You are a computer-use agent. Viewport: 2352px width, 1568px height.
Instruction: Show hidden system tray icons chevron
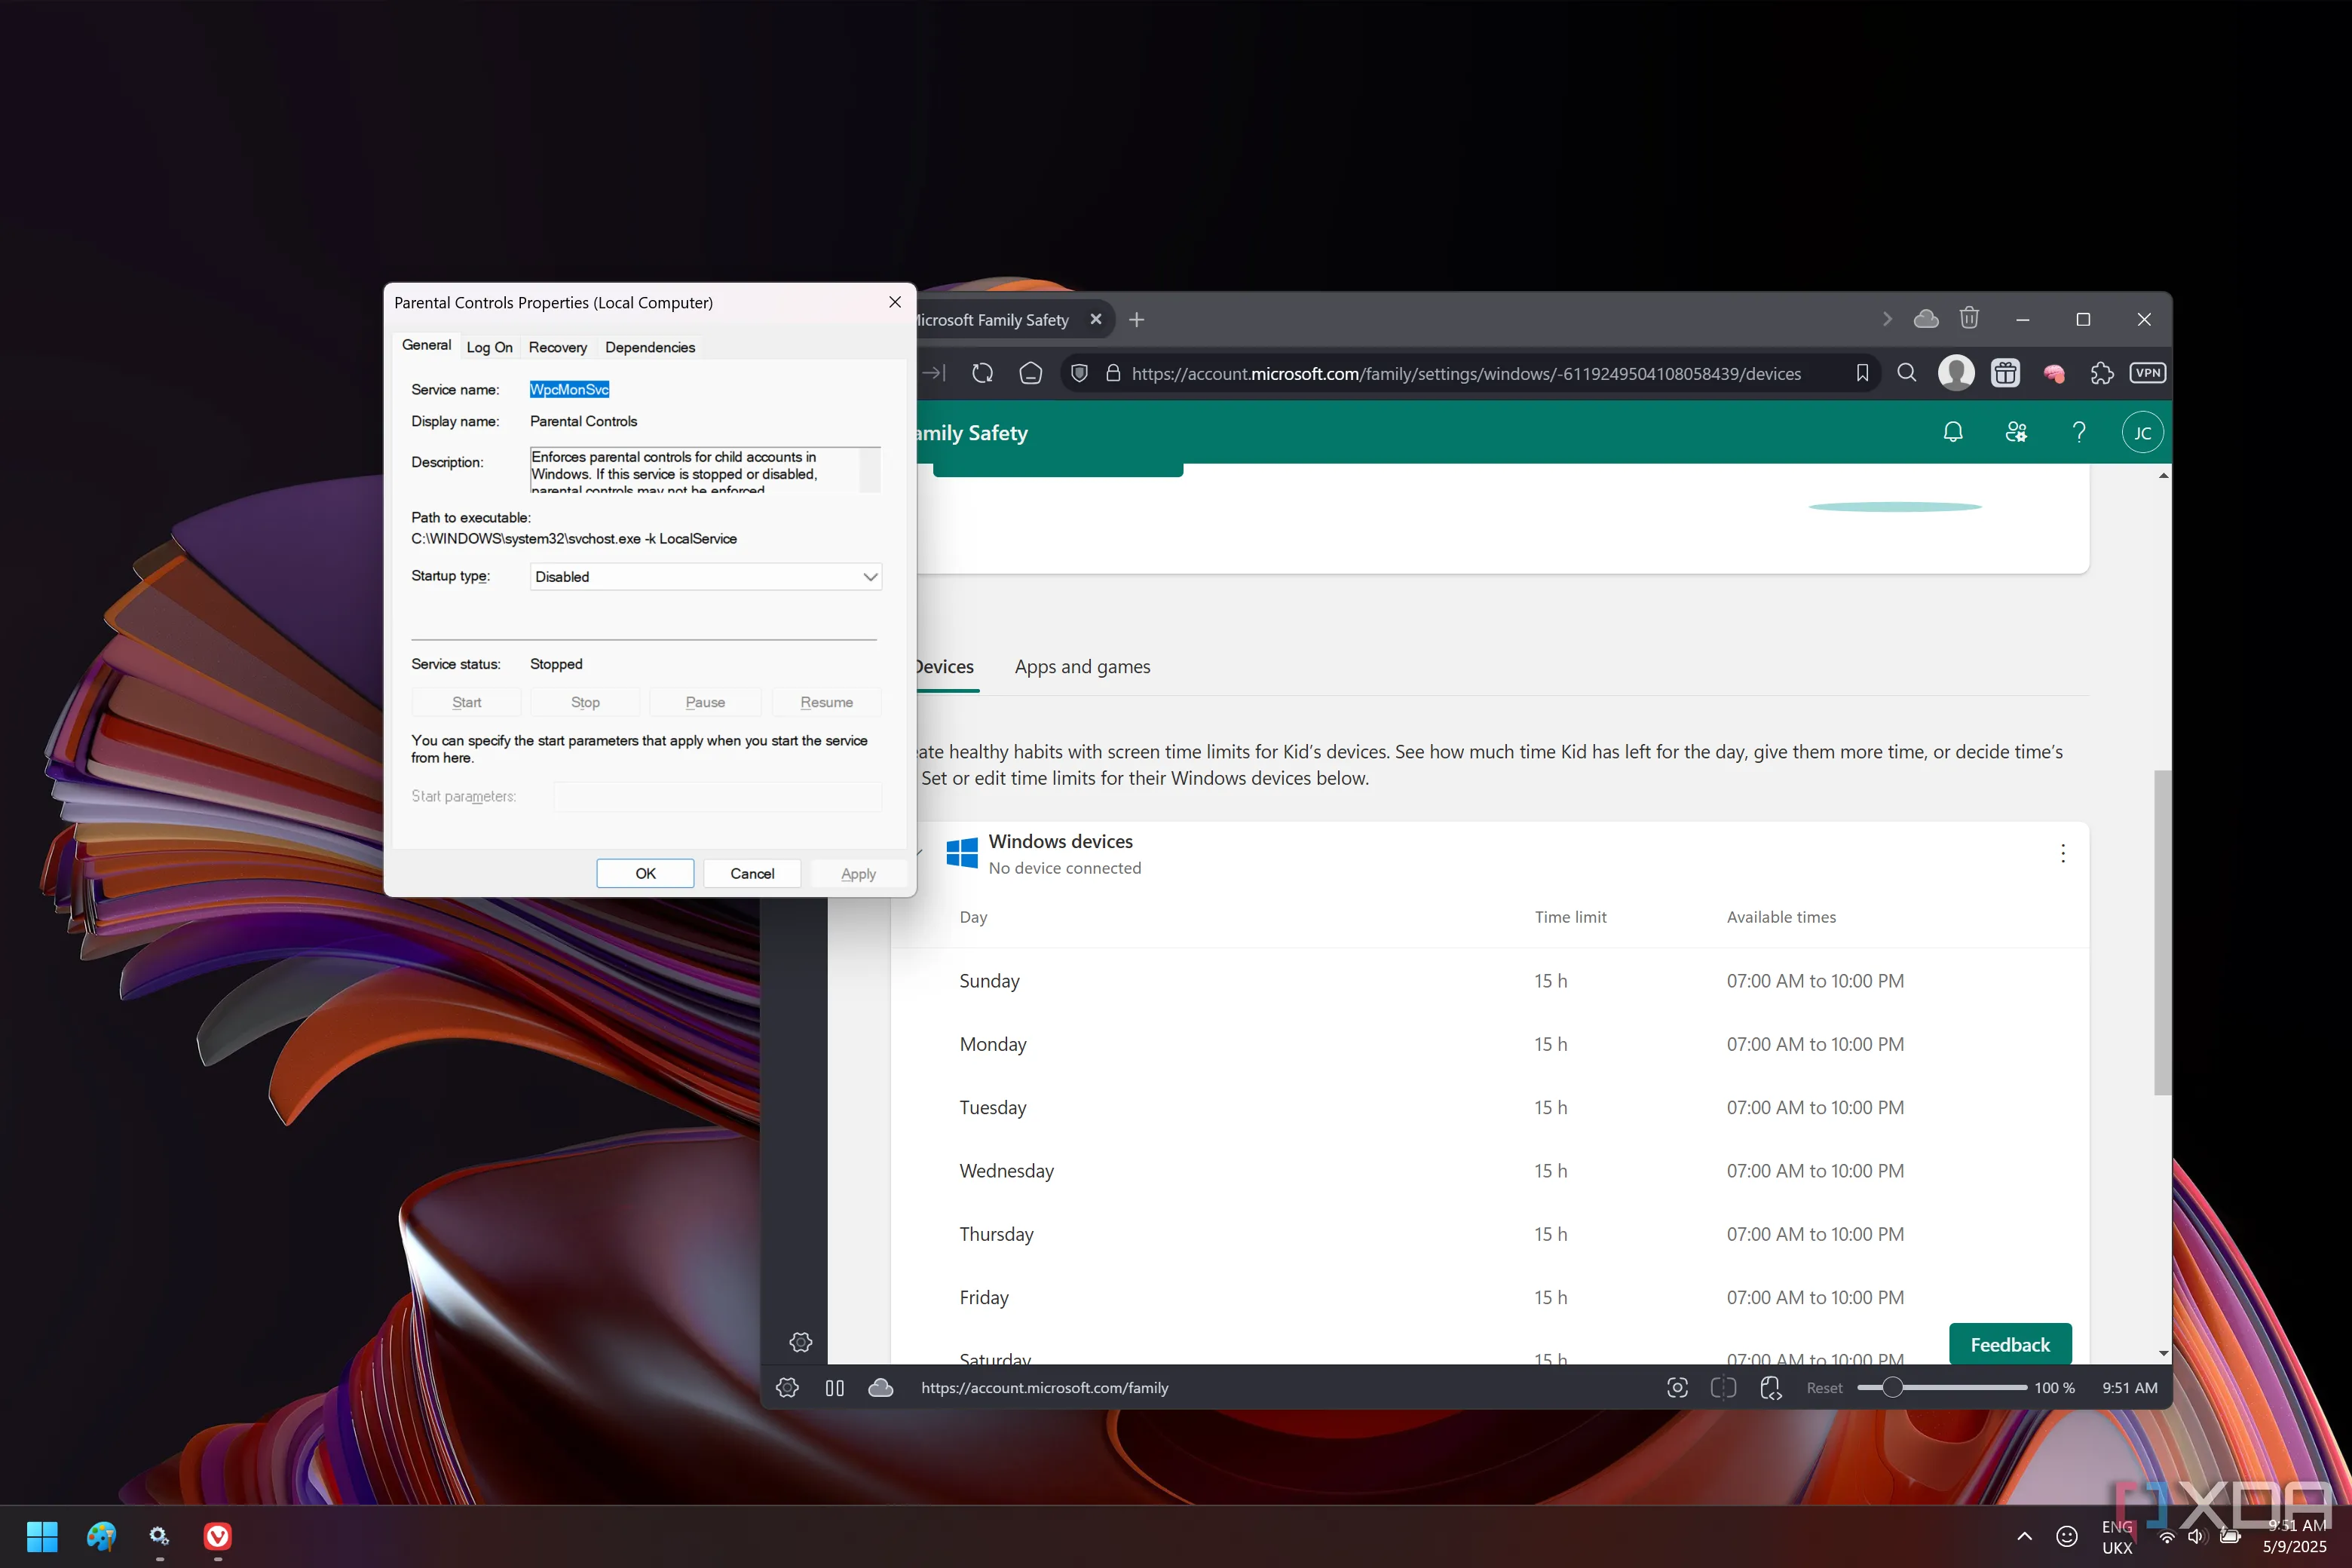pos(2024,1535)
